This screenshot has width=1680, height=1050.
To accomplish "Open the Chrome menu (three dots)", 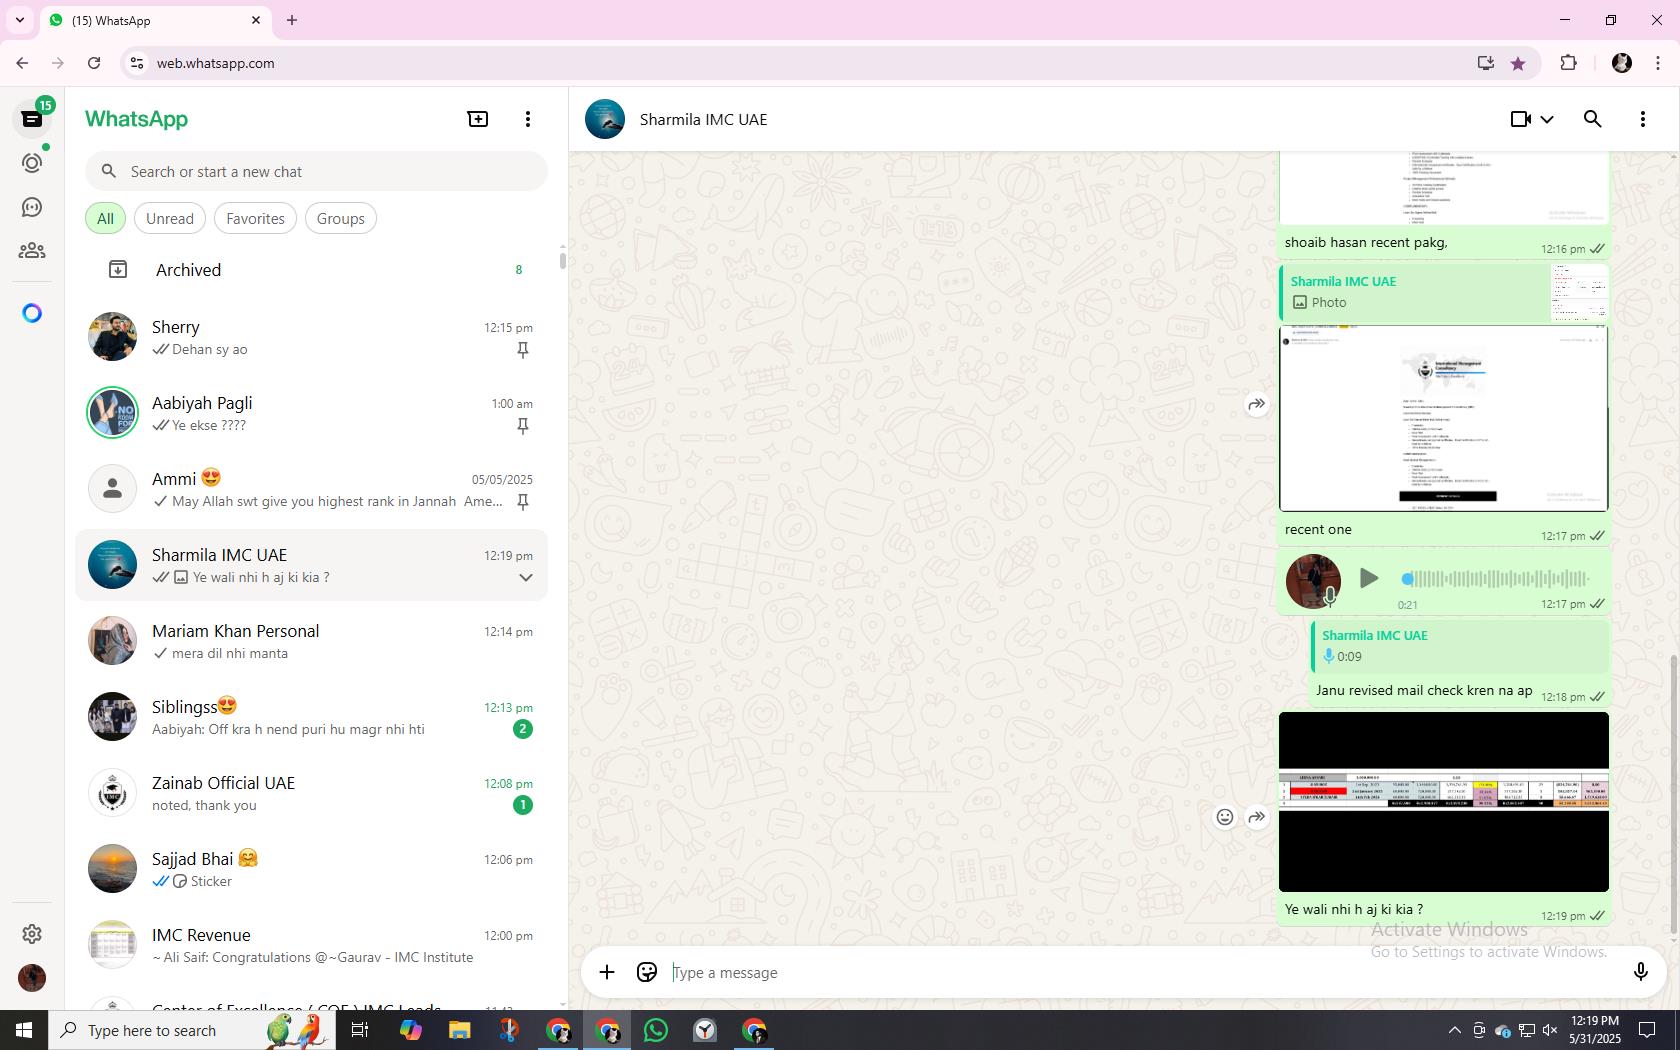I will [x=1658, y=63].
